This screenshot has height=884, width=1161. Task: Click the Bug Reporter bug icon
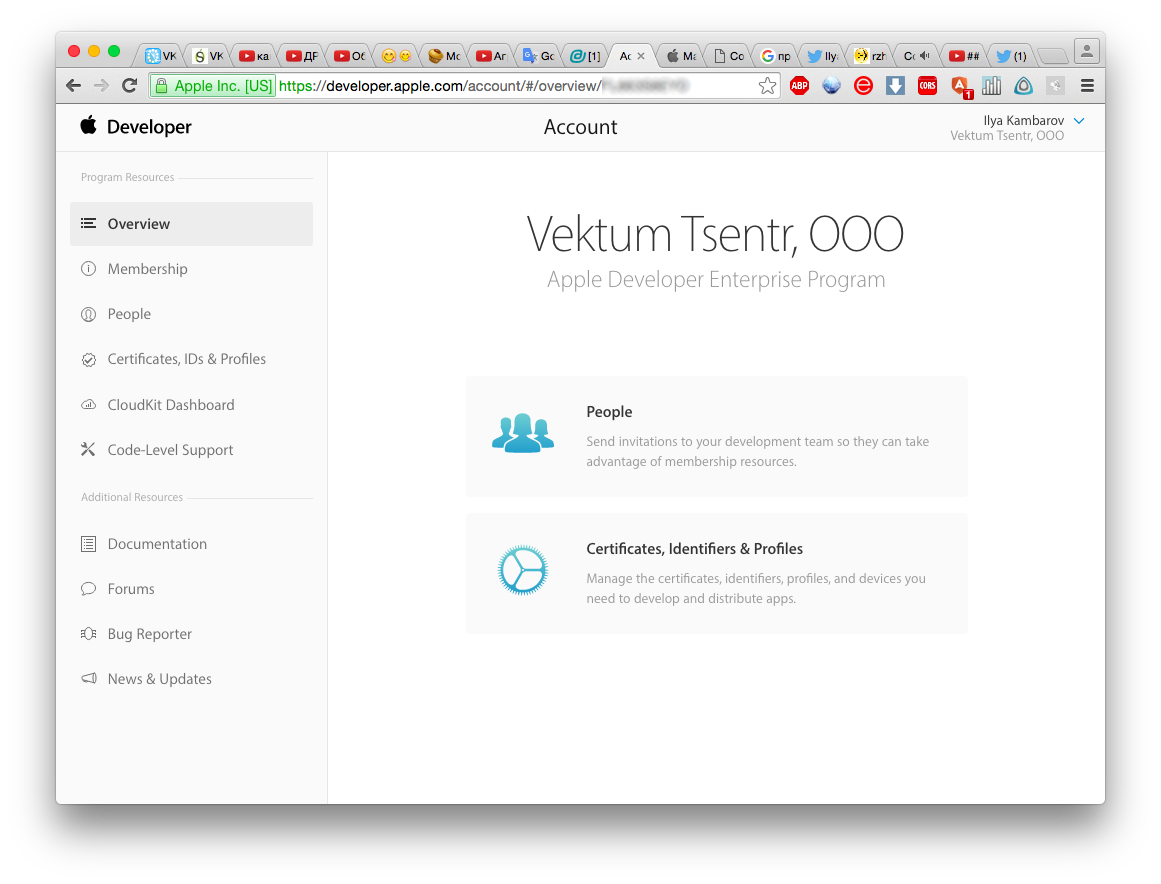[88, 634]
